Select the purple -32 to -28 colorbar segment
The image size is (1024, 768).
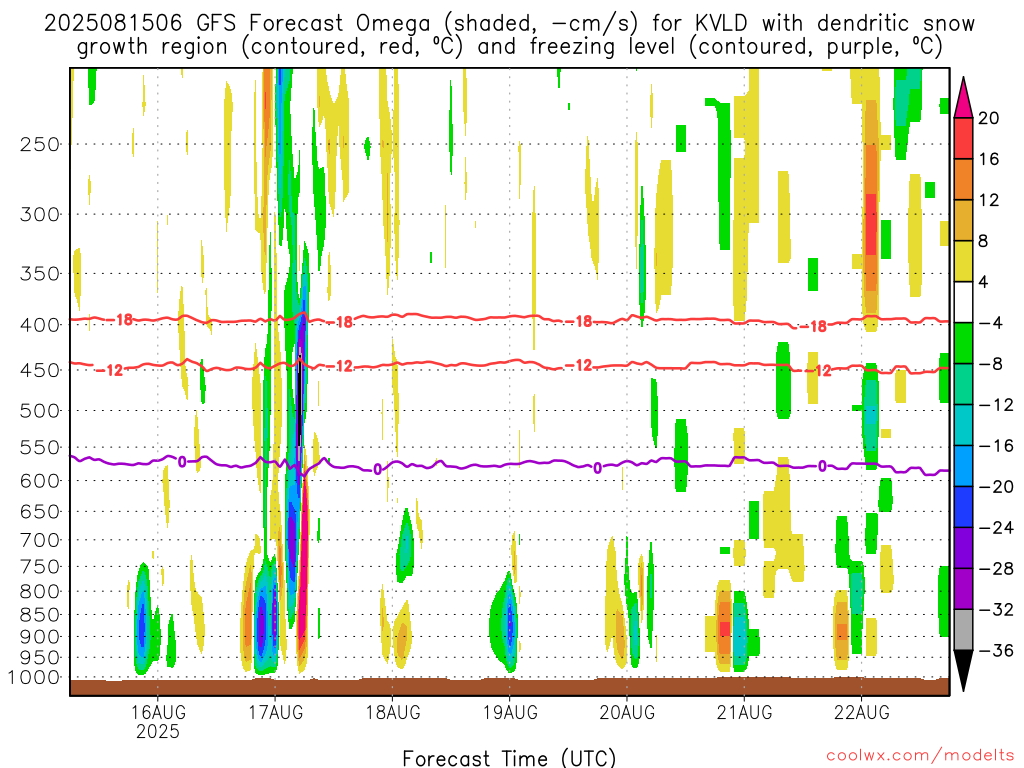[x=963, y=589]
